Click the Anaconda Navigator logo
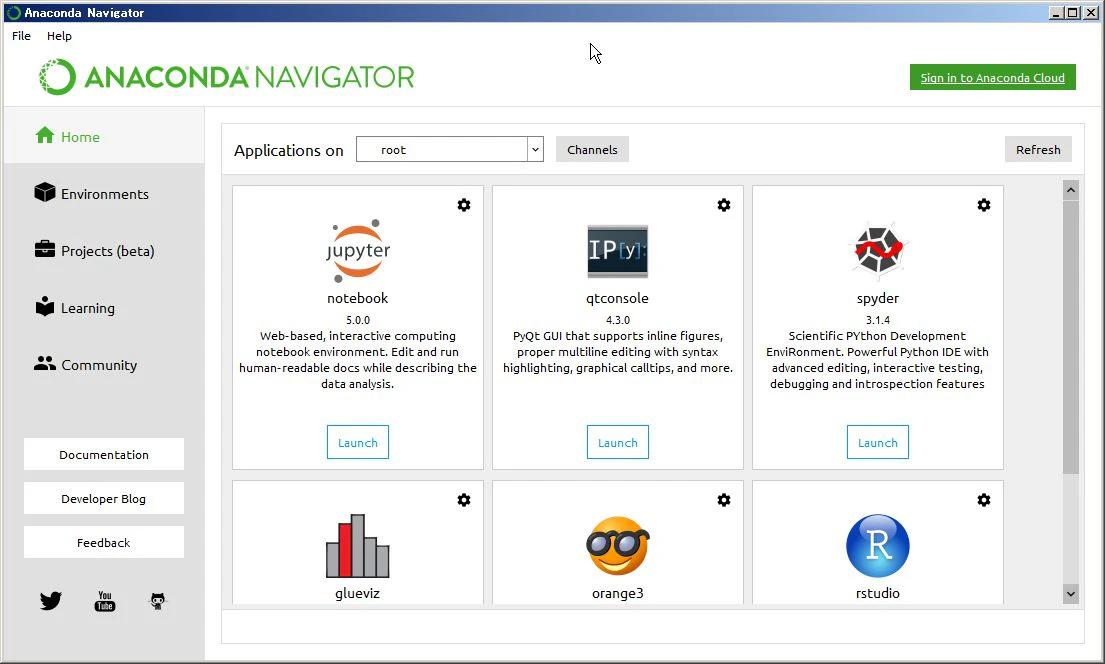Image resolution: width=1105 pixels, height=664 pixels. click(x=226, y=77)
